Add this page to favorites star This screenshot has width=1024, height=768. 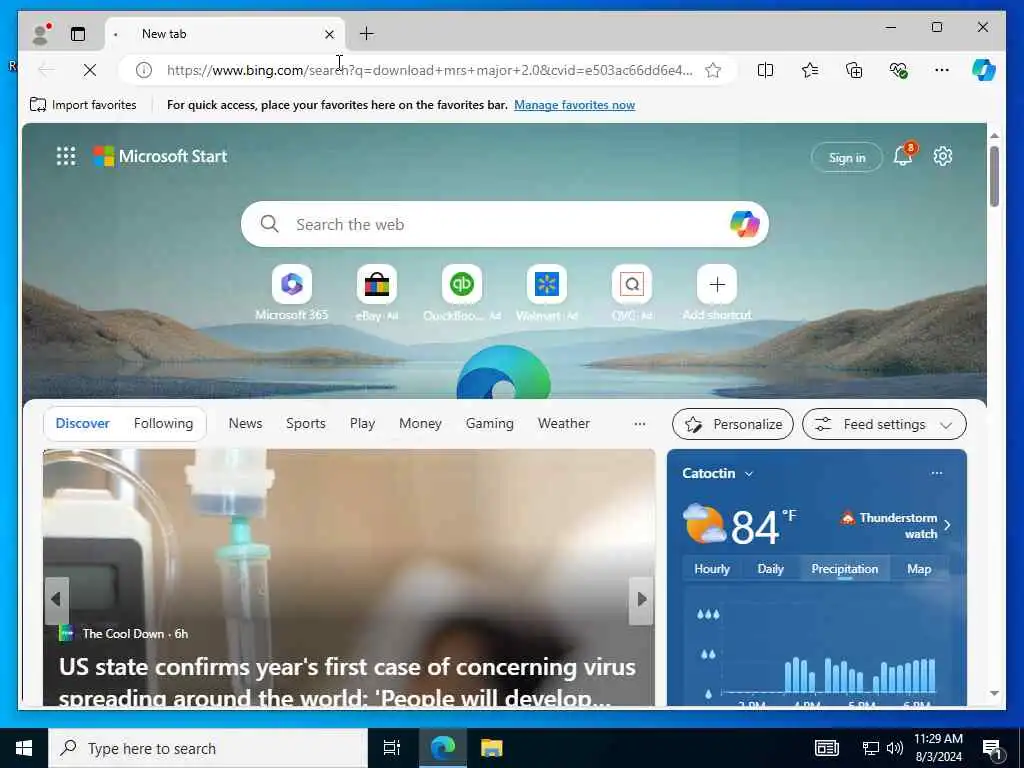pyautogui.click(x=713, y=70)
